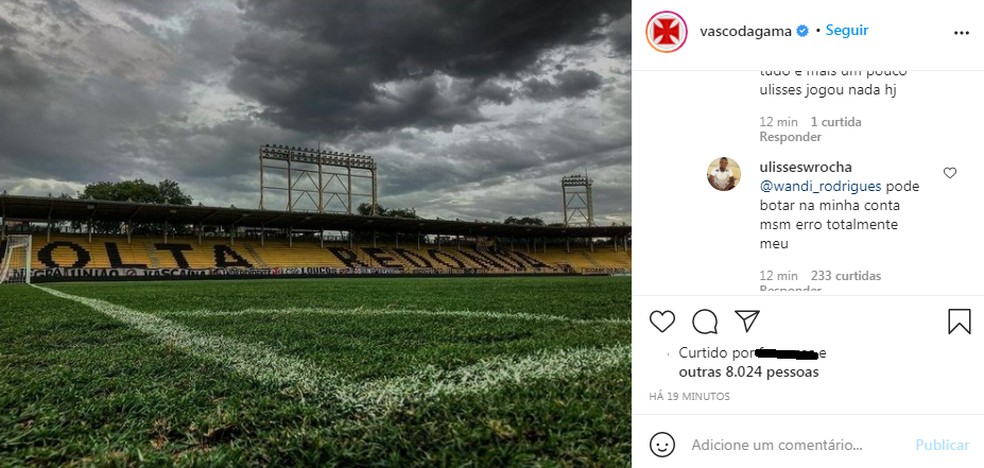This screenshot has width=984, height=468.
Task: Click the stadium photo of the post
Action: coord(315,234)
